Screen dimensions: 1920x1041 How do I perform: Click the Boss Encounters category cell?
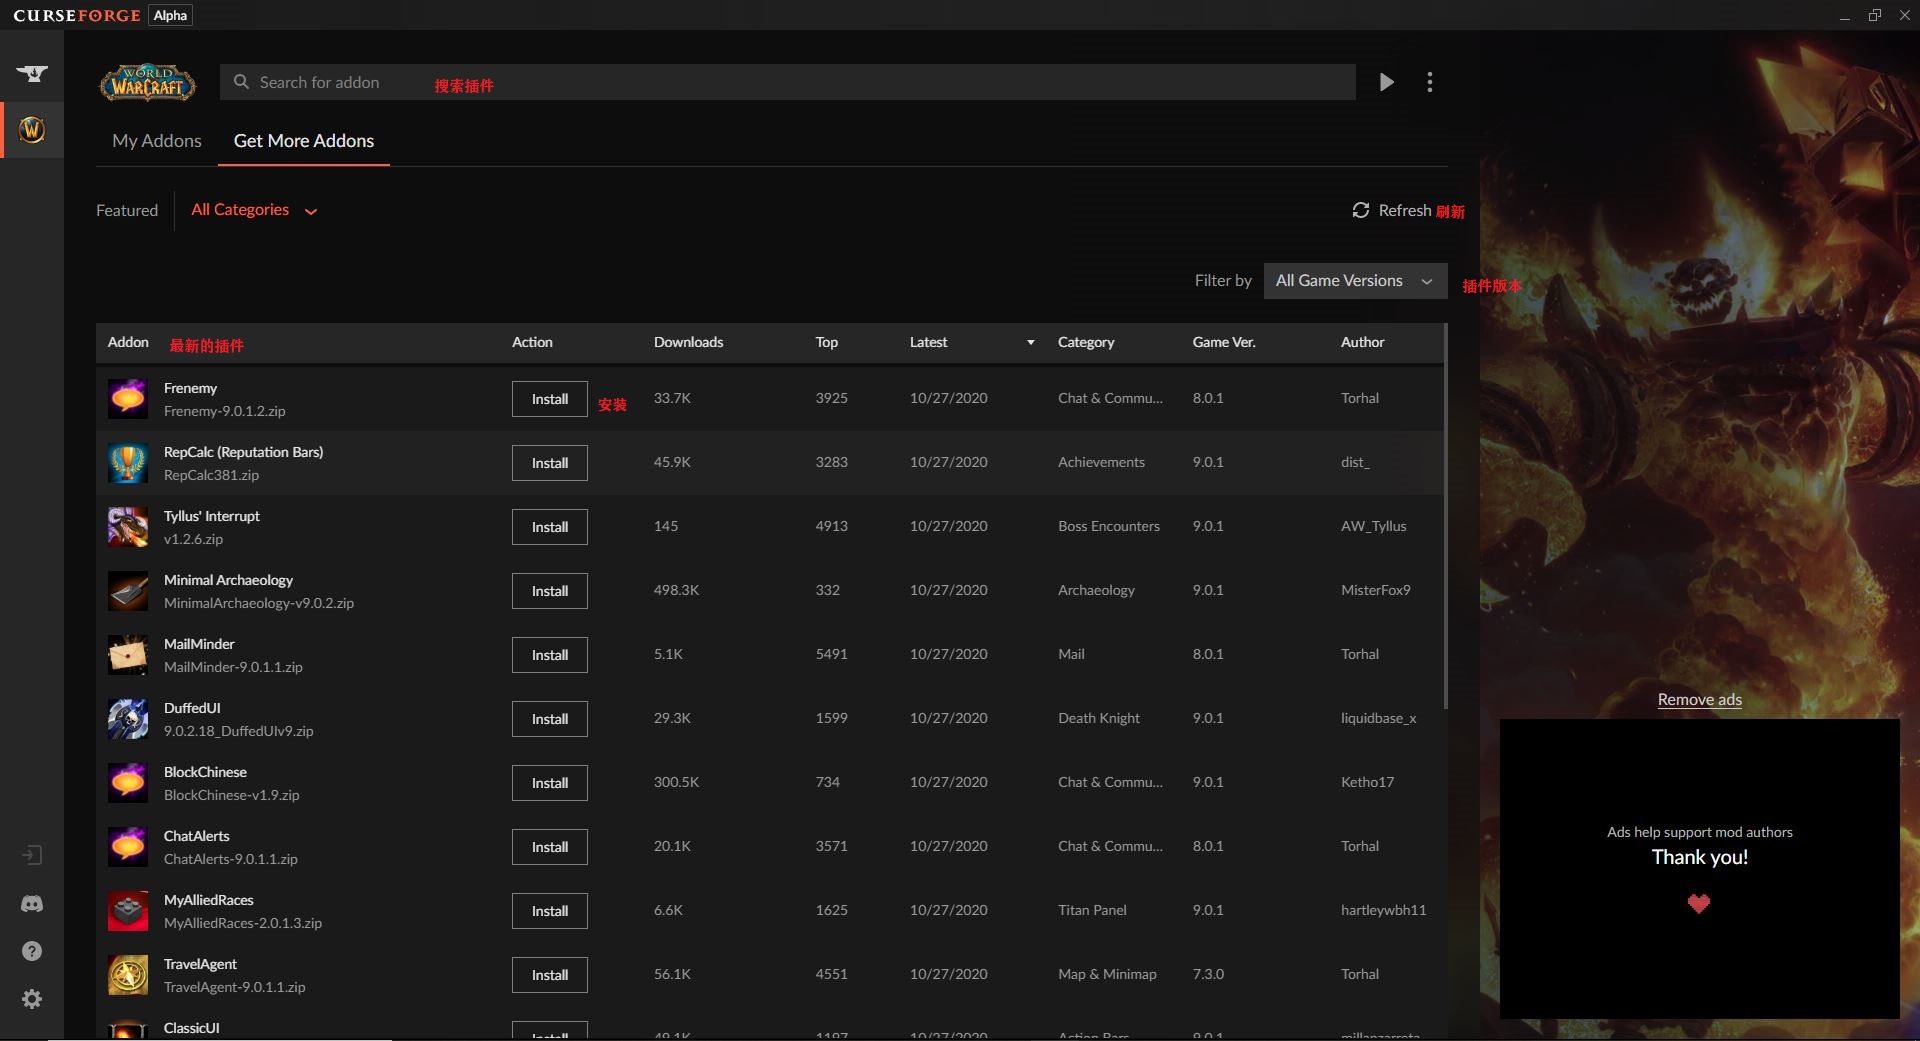click(1109, 526)
